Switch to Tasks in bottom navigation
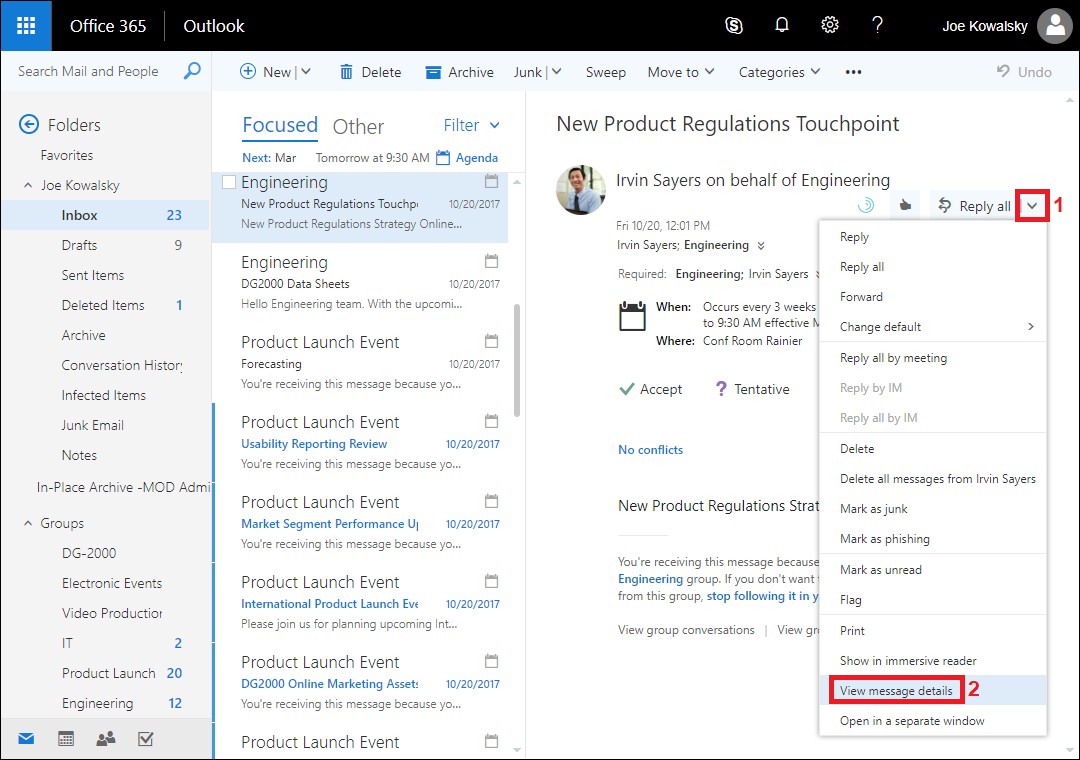Image resolution: width=1080 pixels, height=760 pixels. (145, 739)
